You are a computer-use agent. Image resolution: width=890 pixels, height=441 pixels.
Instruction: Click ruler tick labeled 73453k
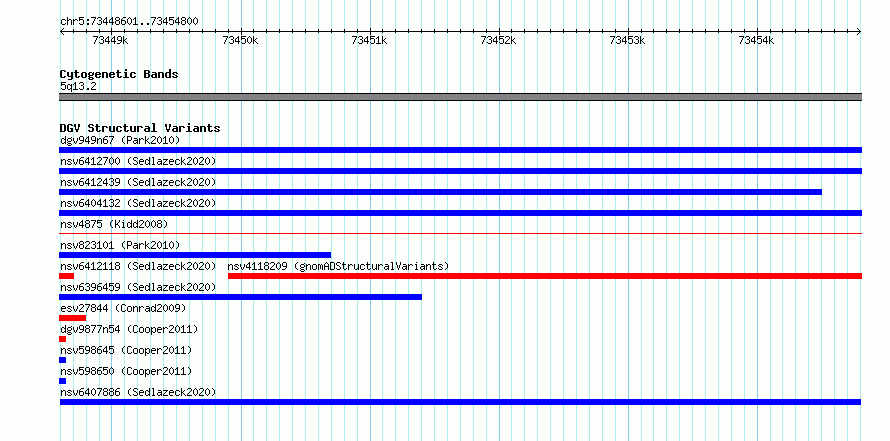[x=628, y=40]
